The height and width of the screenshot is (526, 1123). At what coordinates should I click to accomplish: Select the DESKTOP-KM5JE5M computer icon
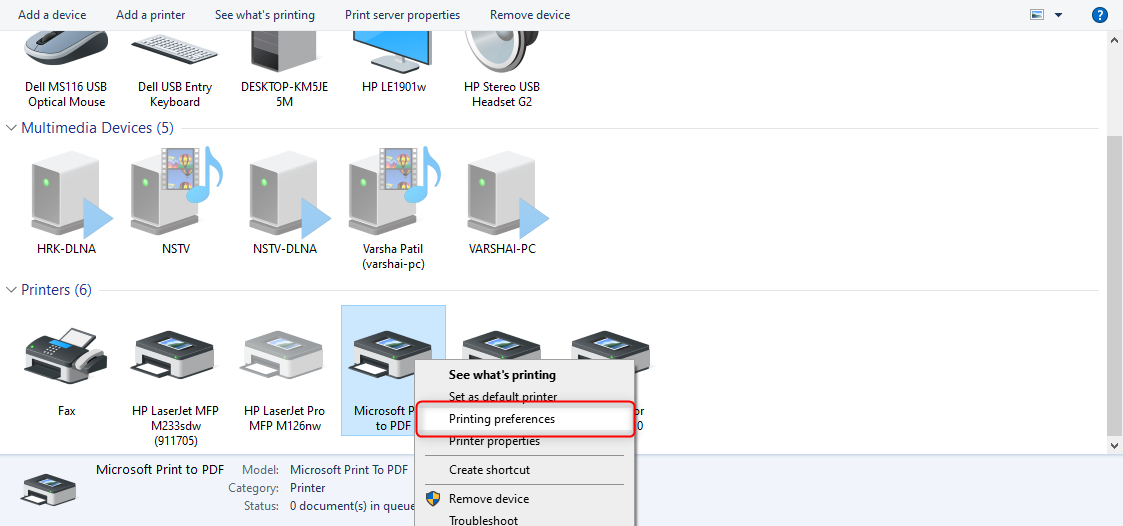284,68
